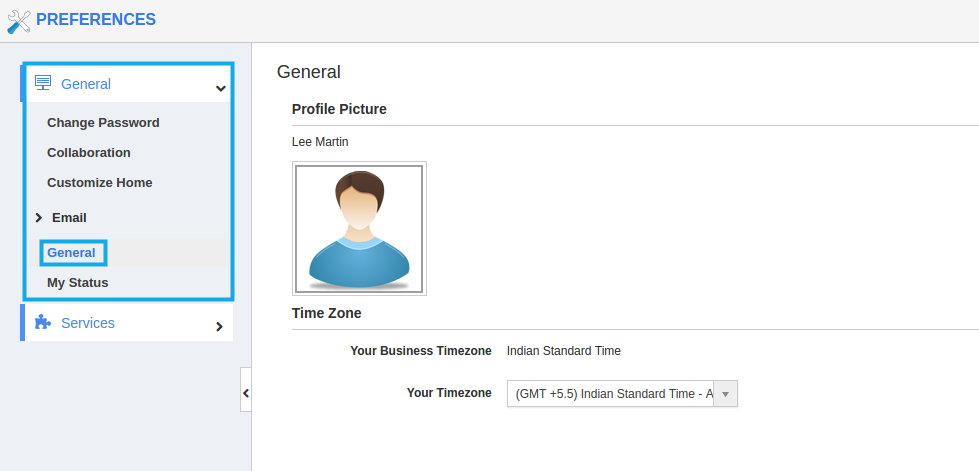Expand the Services section arrow
Viewport: 979px width, 471px height.
point(219,326)
